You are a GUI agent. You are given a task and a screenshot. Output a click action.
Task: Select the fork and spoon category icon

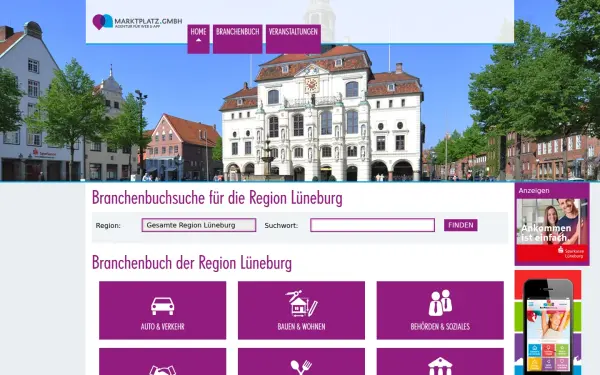pyautogui.click(x=302, y=367)
